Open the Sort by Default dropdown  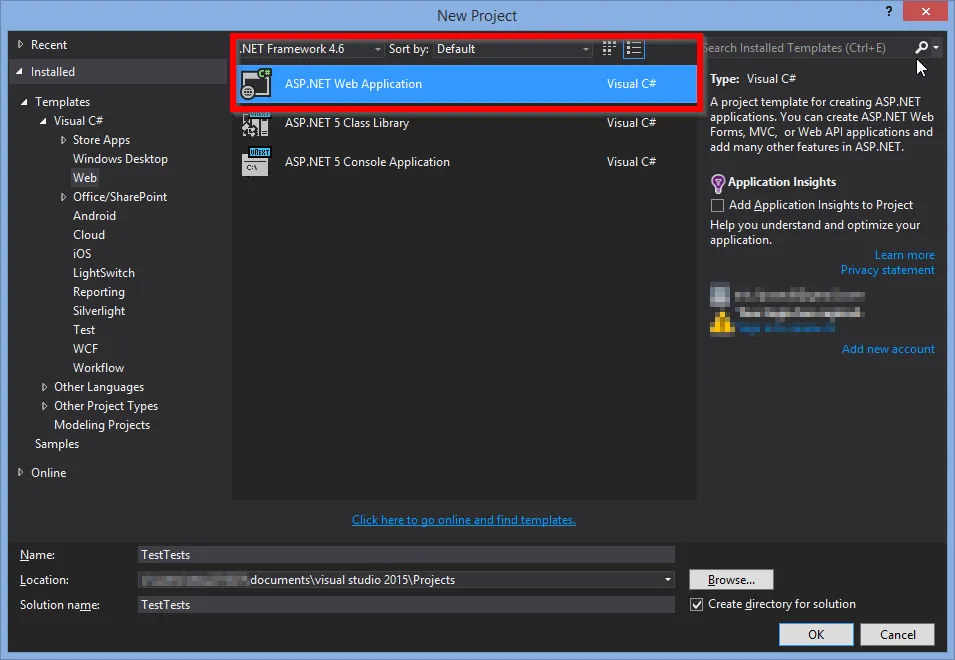[x=513, y=49]
